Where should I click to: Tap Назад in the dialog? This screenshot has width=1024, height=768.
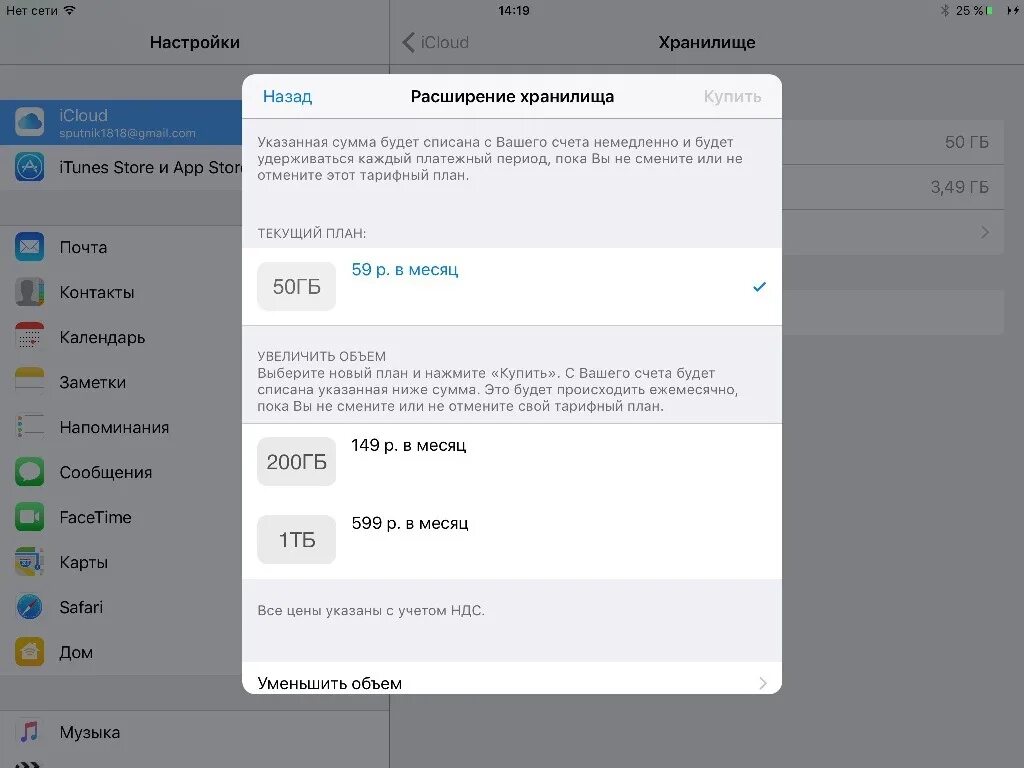[x=287, y=97]
